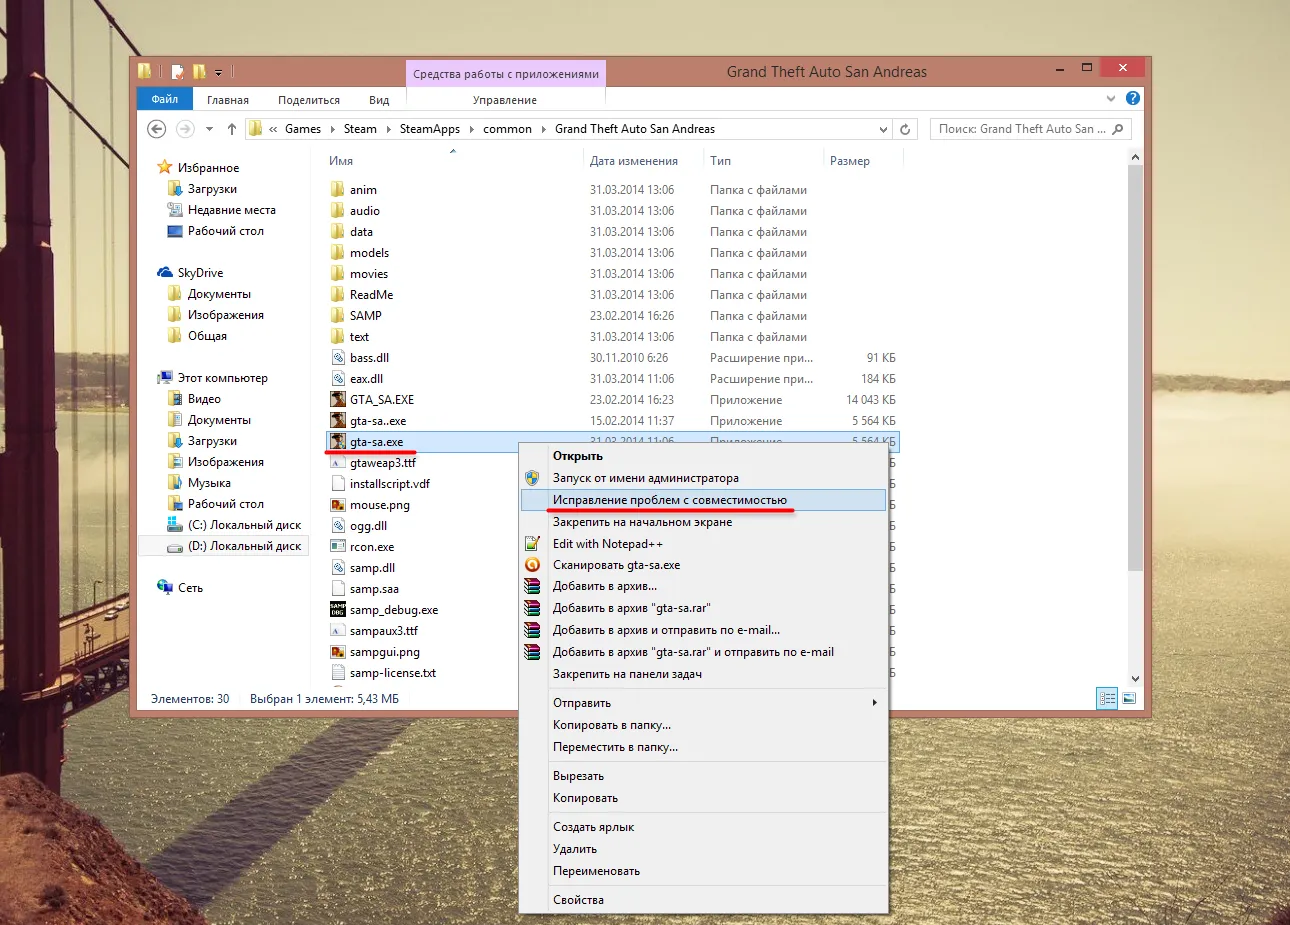The width and height of the screenshot is (1290, 925).
Task: Refresh the Grand Theft Auto San Andreas folder
Action: click(x=905, y=129)
